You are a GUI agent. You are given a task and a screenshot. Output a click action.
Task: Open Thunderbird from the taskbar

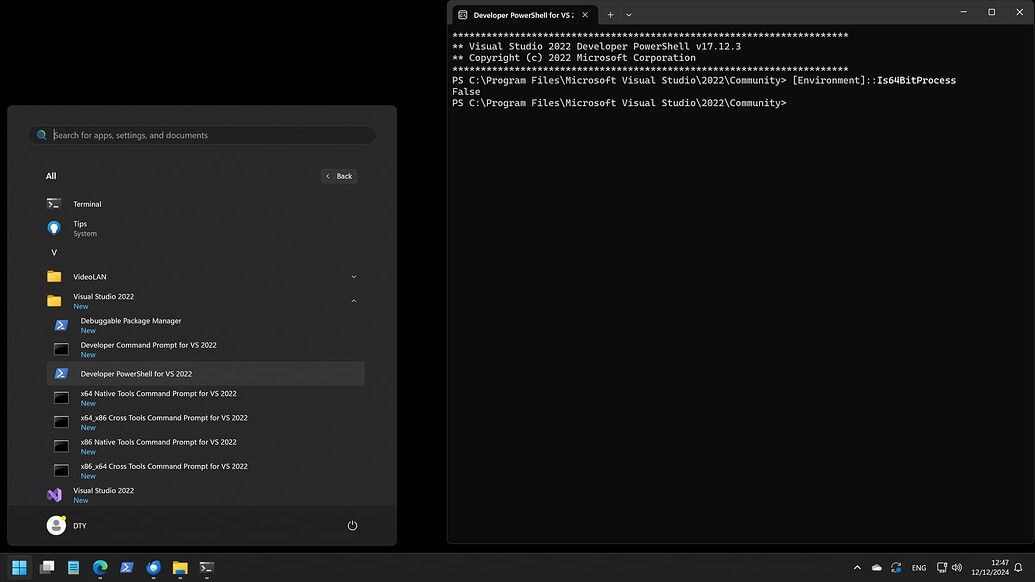pos(154,567)
